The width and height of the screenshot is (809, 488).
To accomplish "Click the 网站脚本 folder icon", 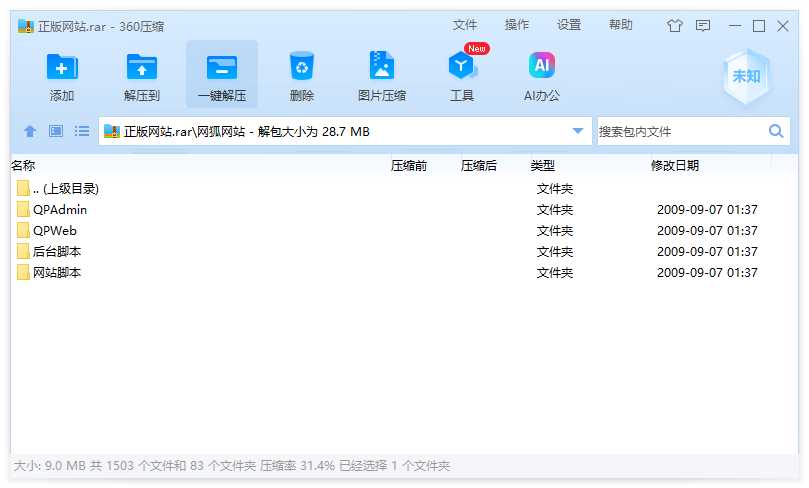I will click(23, 273).
